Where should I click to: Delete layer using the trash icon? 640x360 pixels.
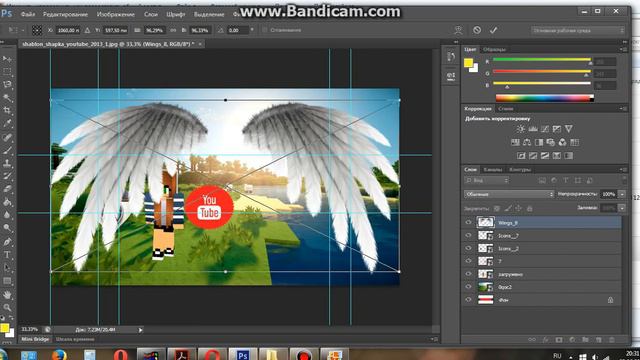pos(611,340)
